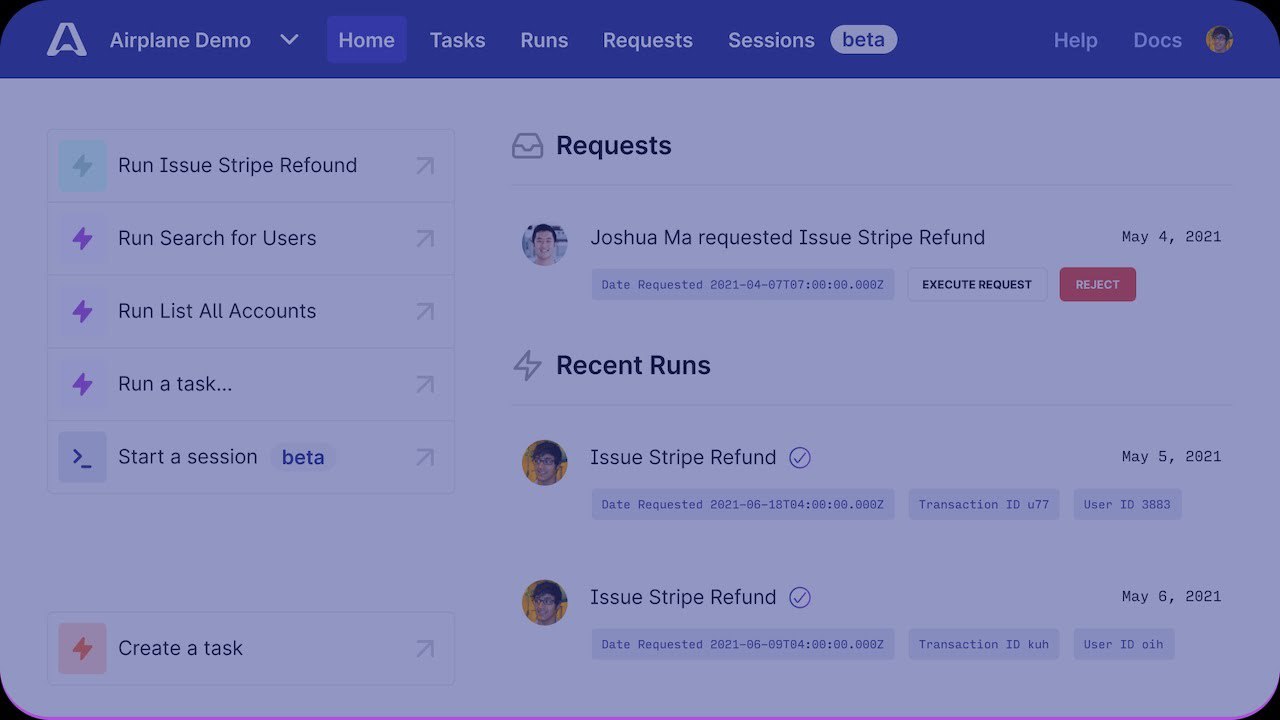Open the user profile avatar menu
This screenshot has width=1280, height=720.
[1219, 40]
